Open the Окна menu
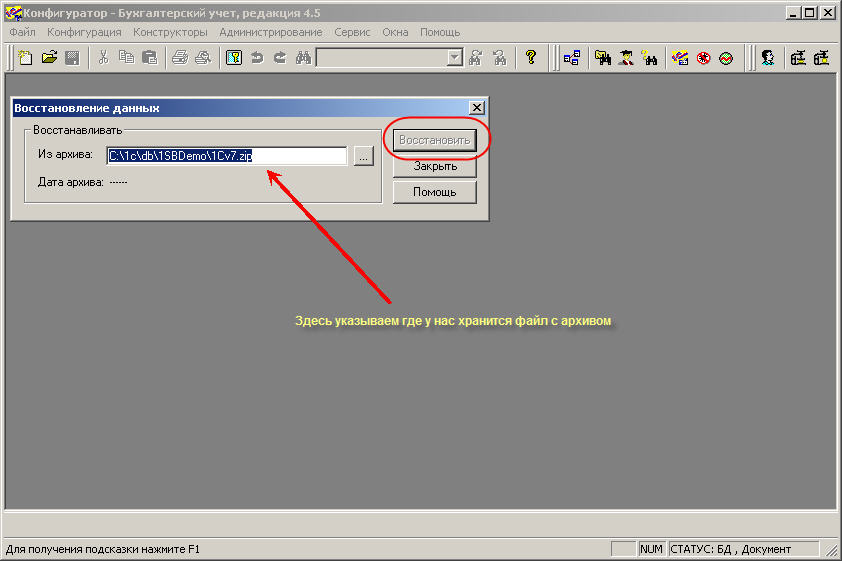842x561 pixels. click(395, 32)
